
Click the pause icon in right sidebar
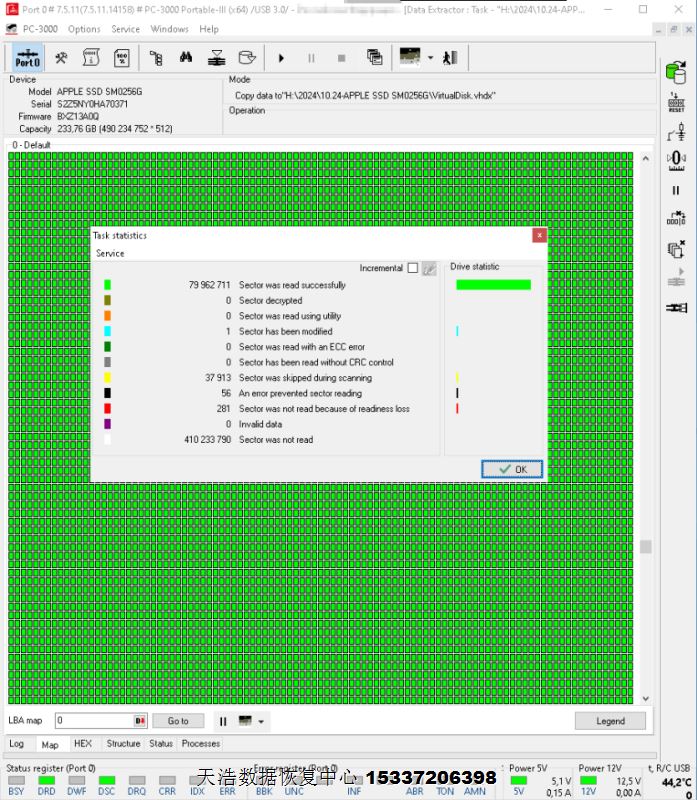(676, 190)
